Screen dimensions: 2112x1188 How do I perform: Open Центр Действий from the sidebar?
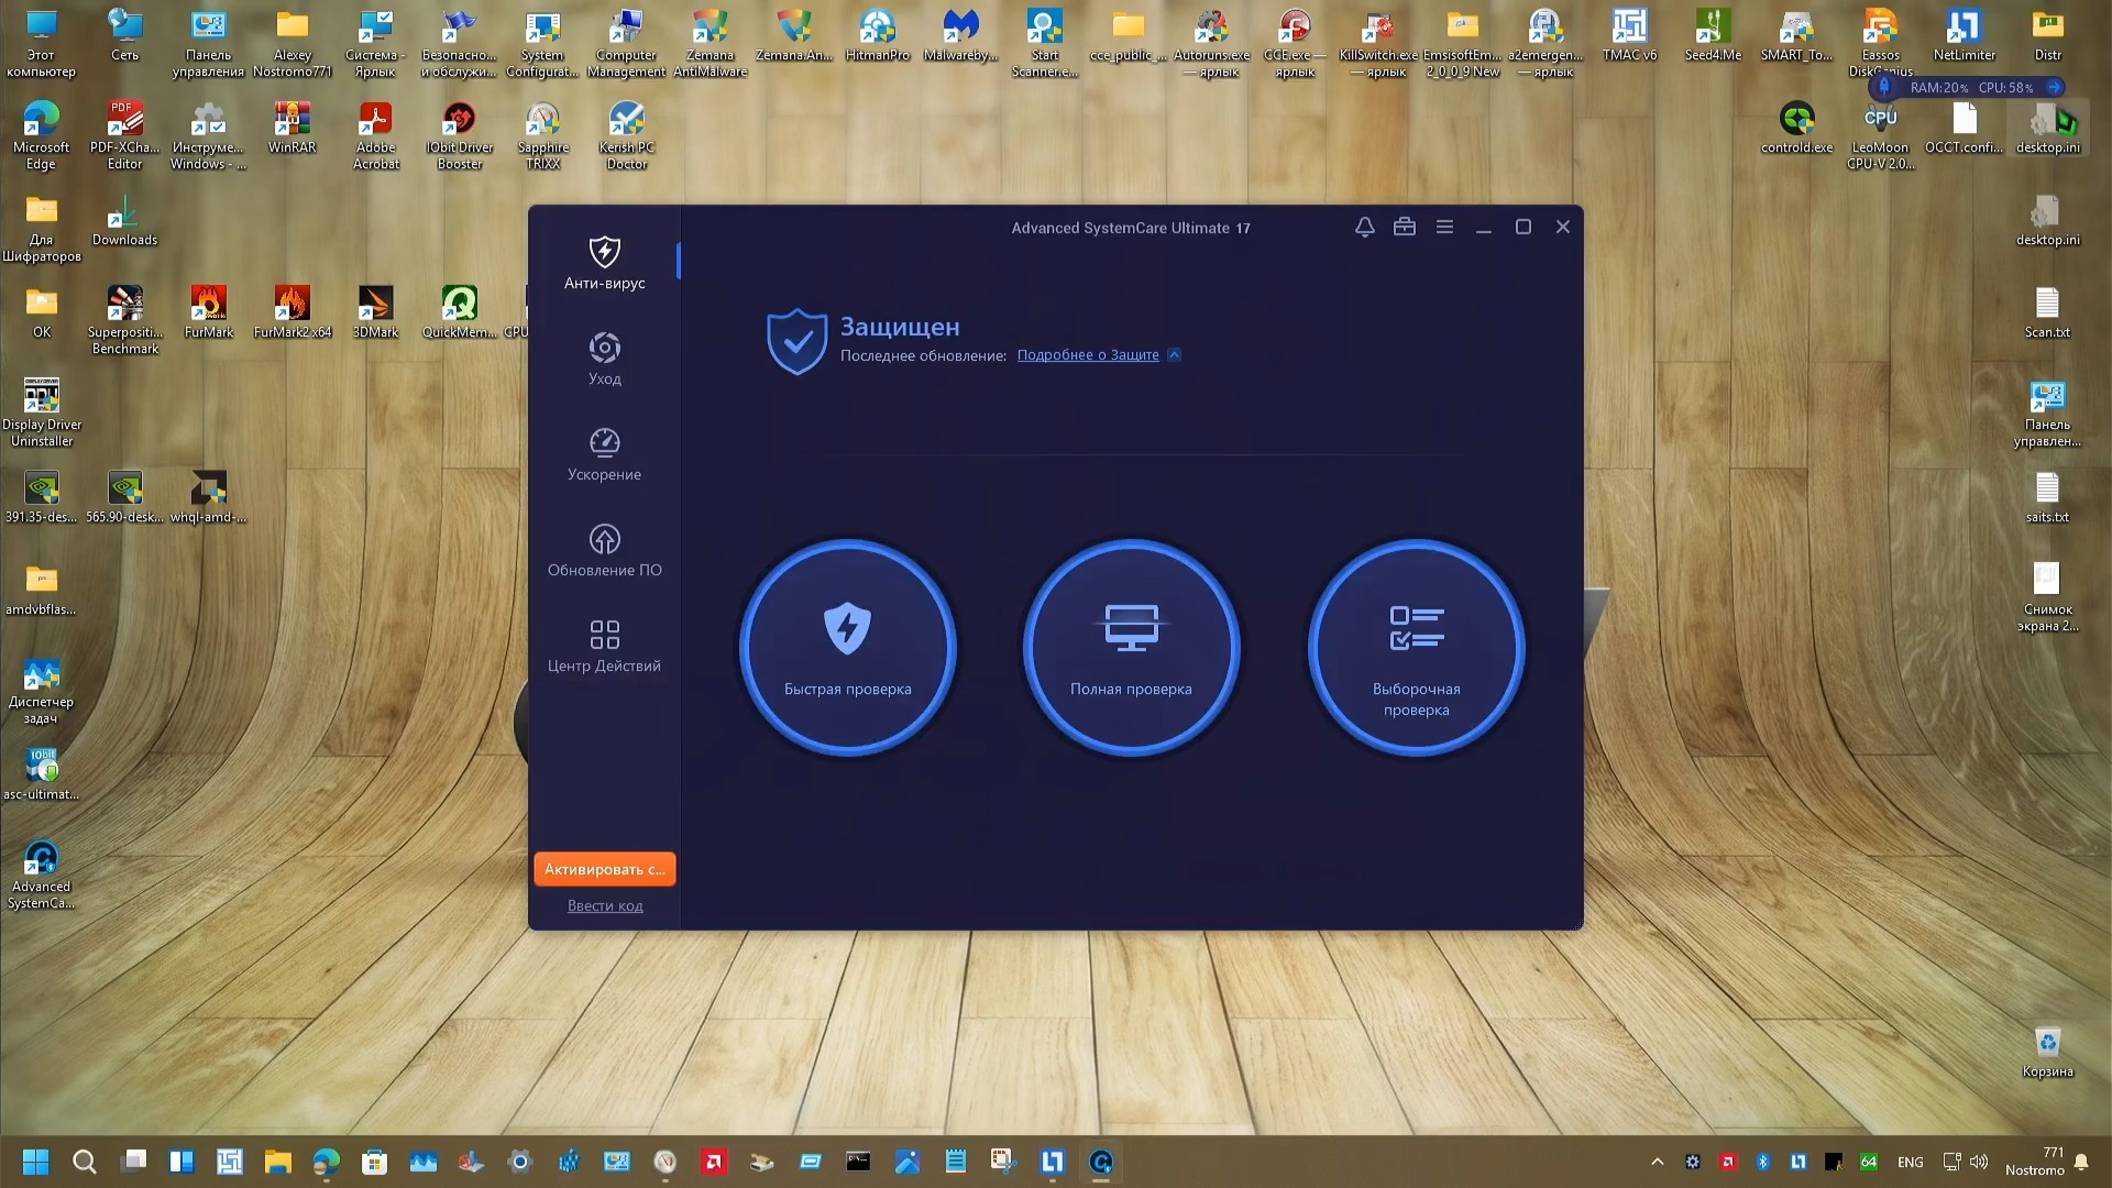[603, 645]
